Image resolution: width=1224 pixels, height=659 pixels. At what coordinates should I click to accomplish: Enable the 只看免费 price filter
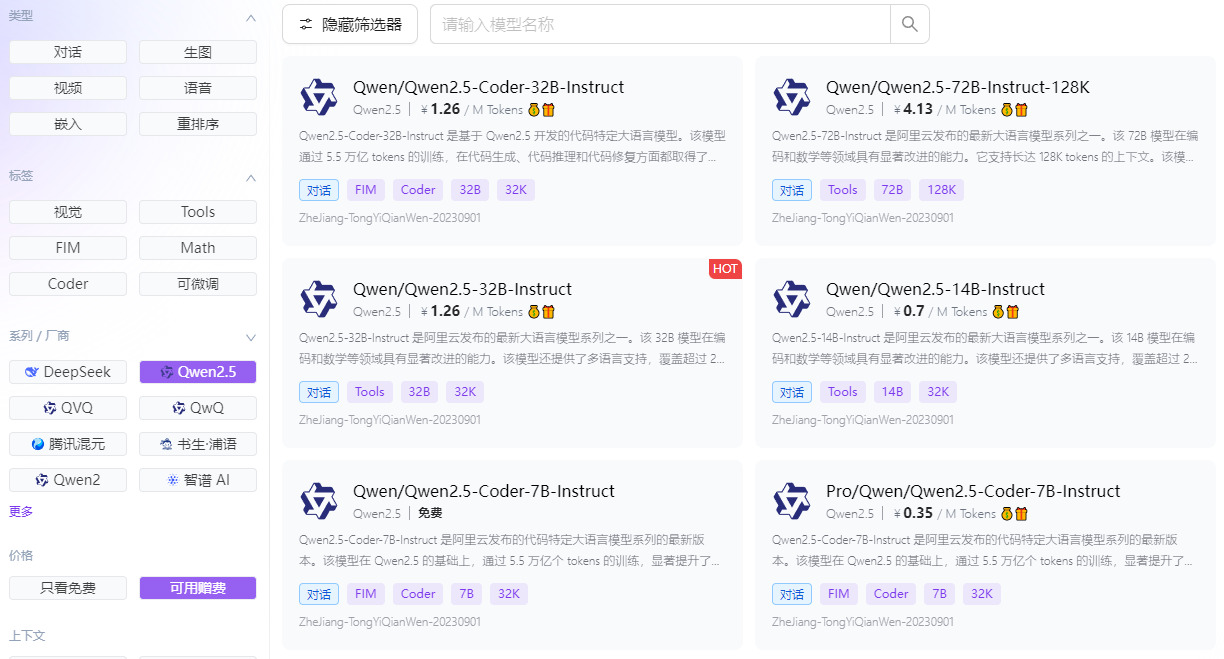67,587
